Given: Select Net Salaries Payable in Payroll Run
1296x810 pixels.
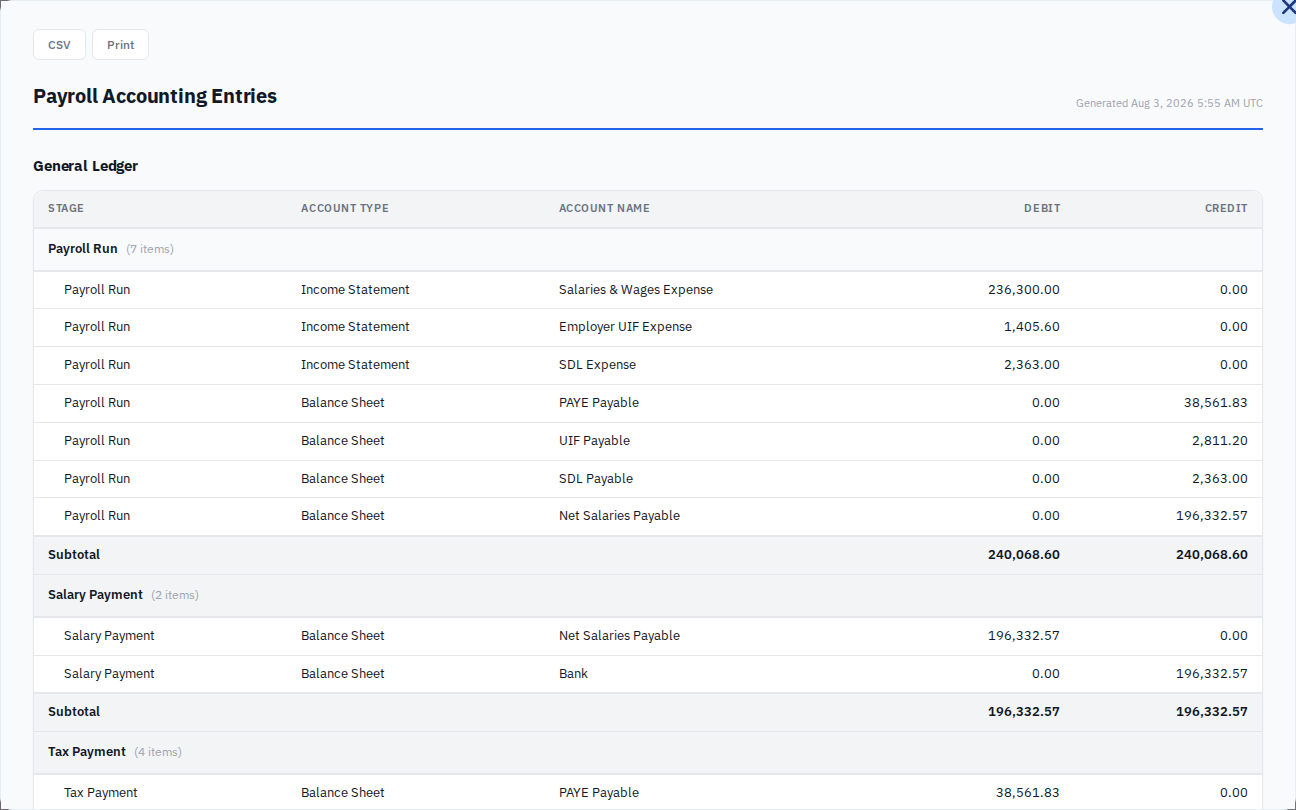Looking at the screenshot, I should pos(619,516).
